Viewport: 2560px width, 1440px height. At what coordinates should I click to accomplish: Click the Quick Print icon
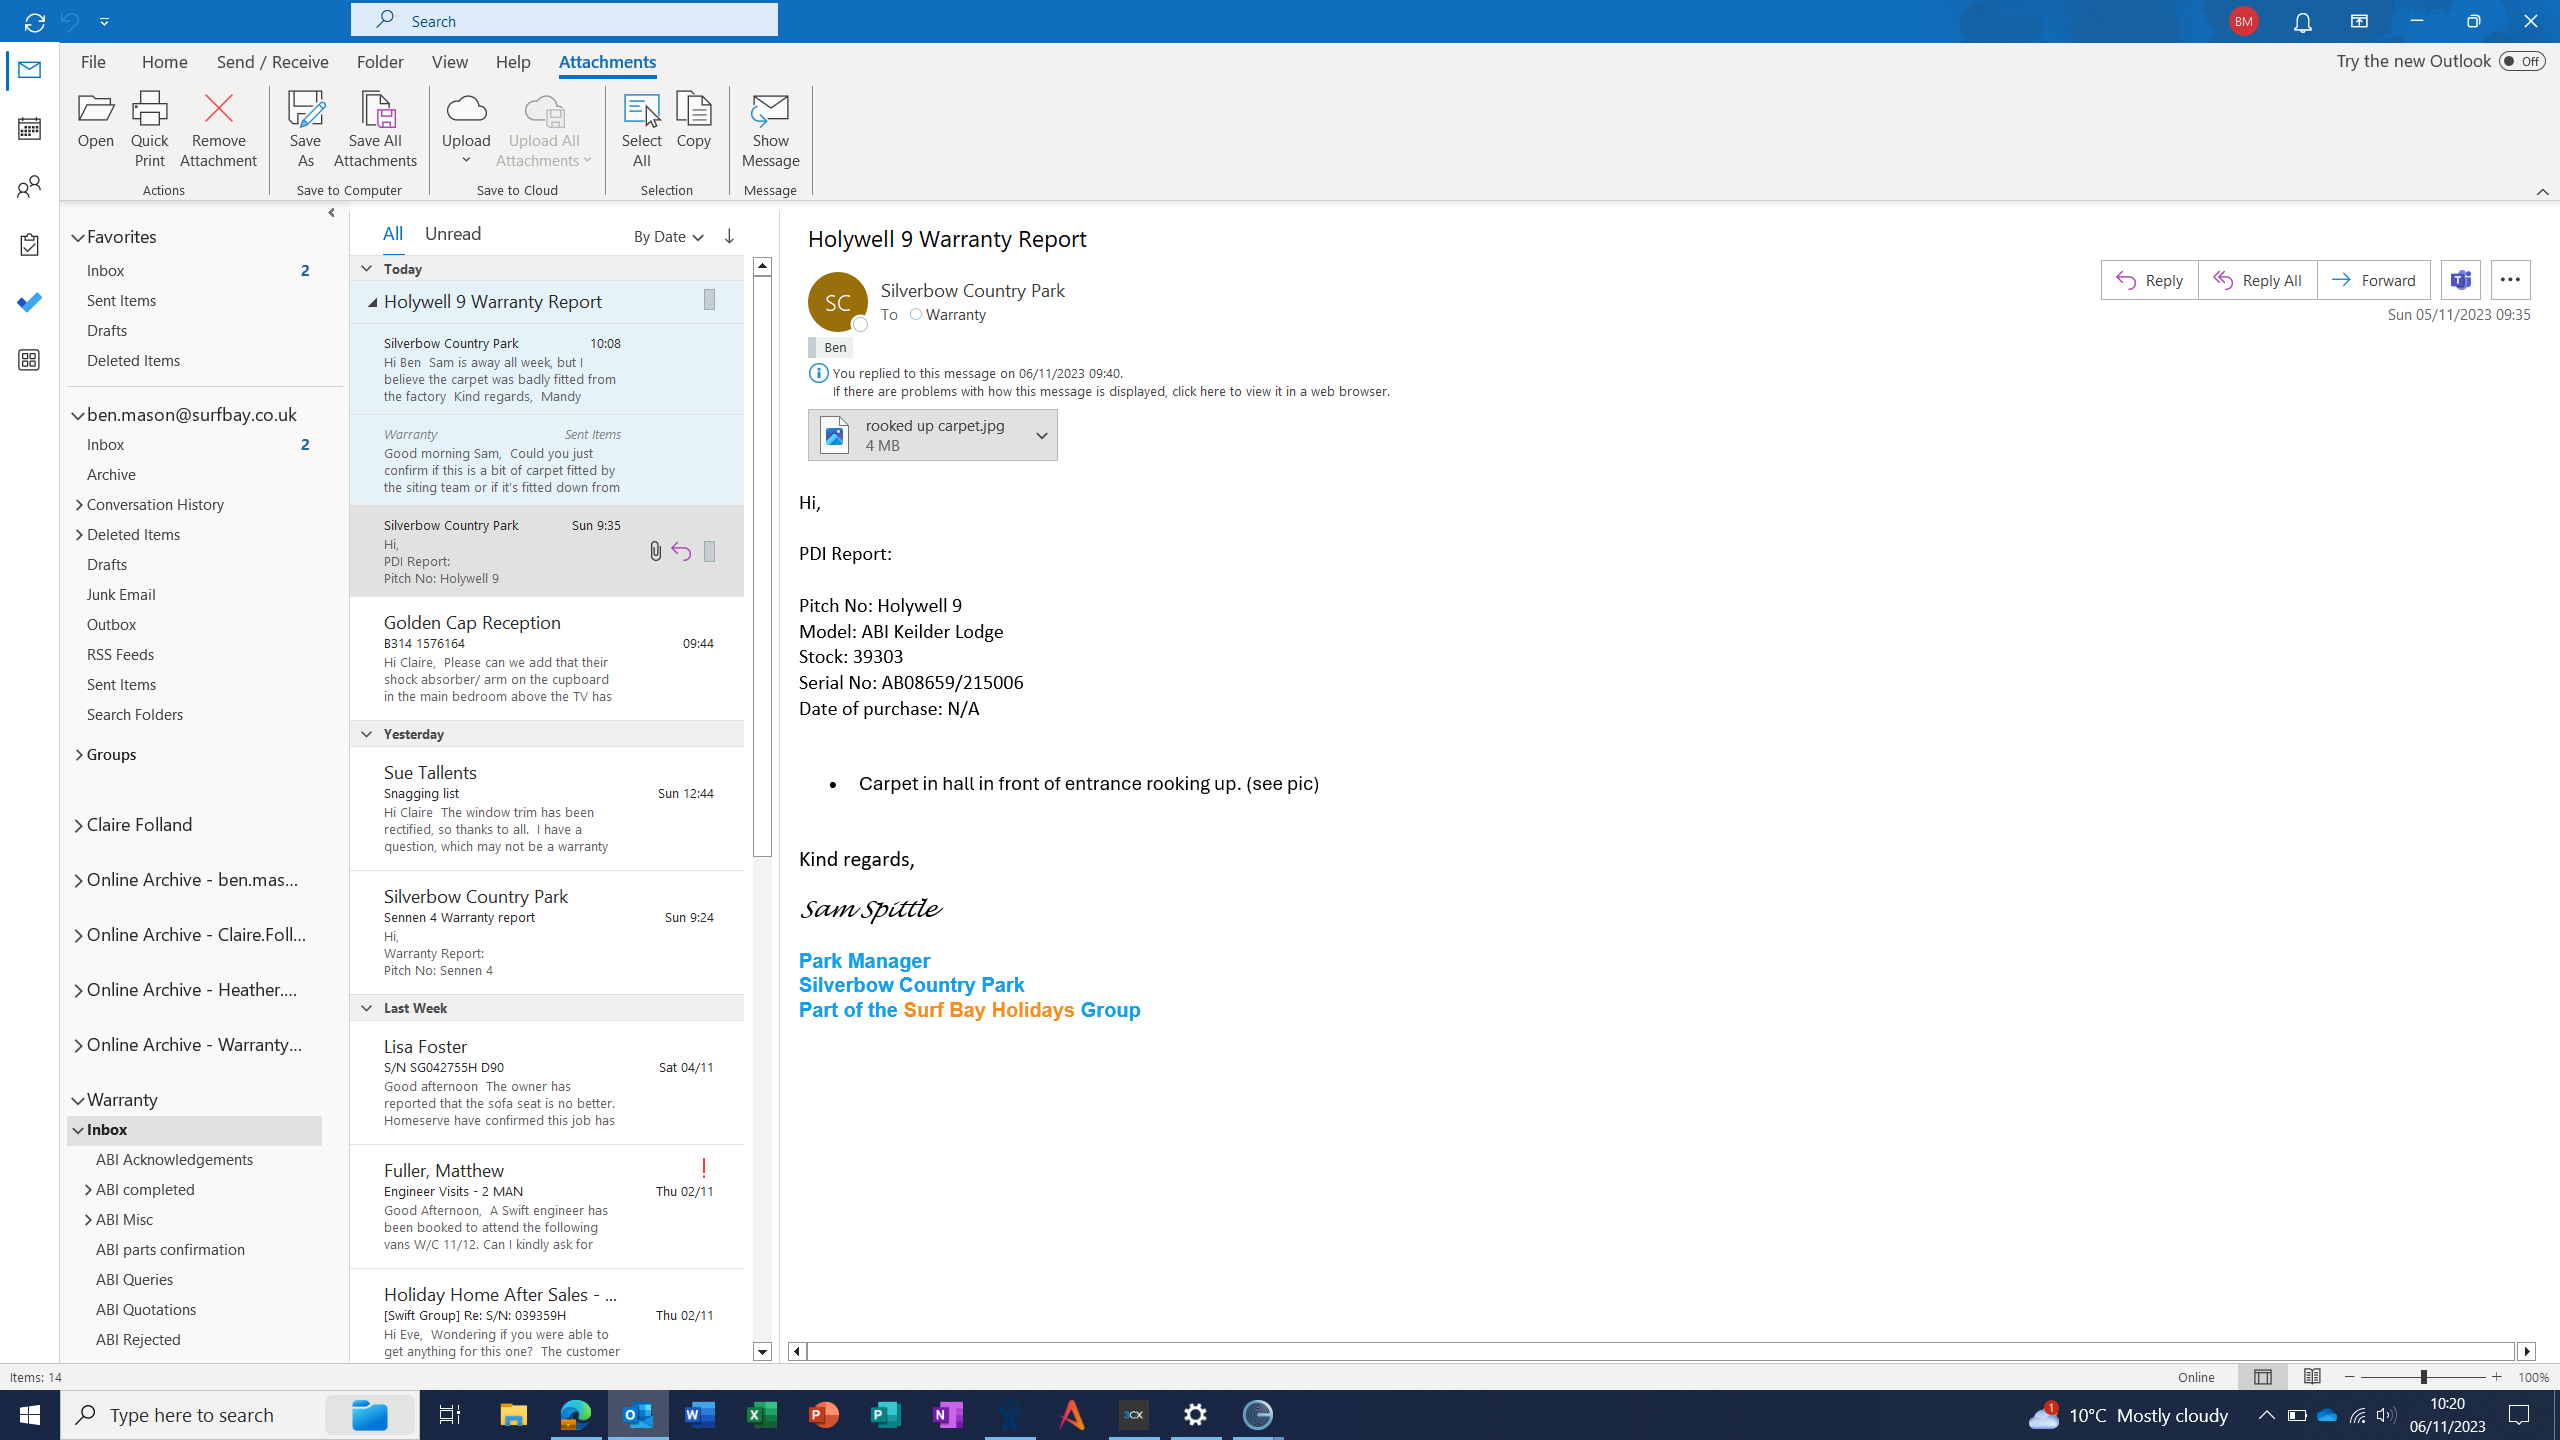[x=150, y=110]
